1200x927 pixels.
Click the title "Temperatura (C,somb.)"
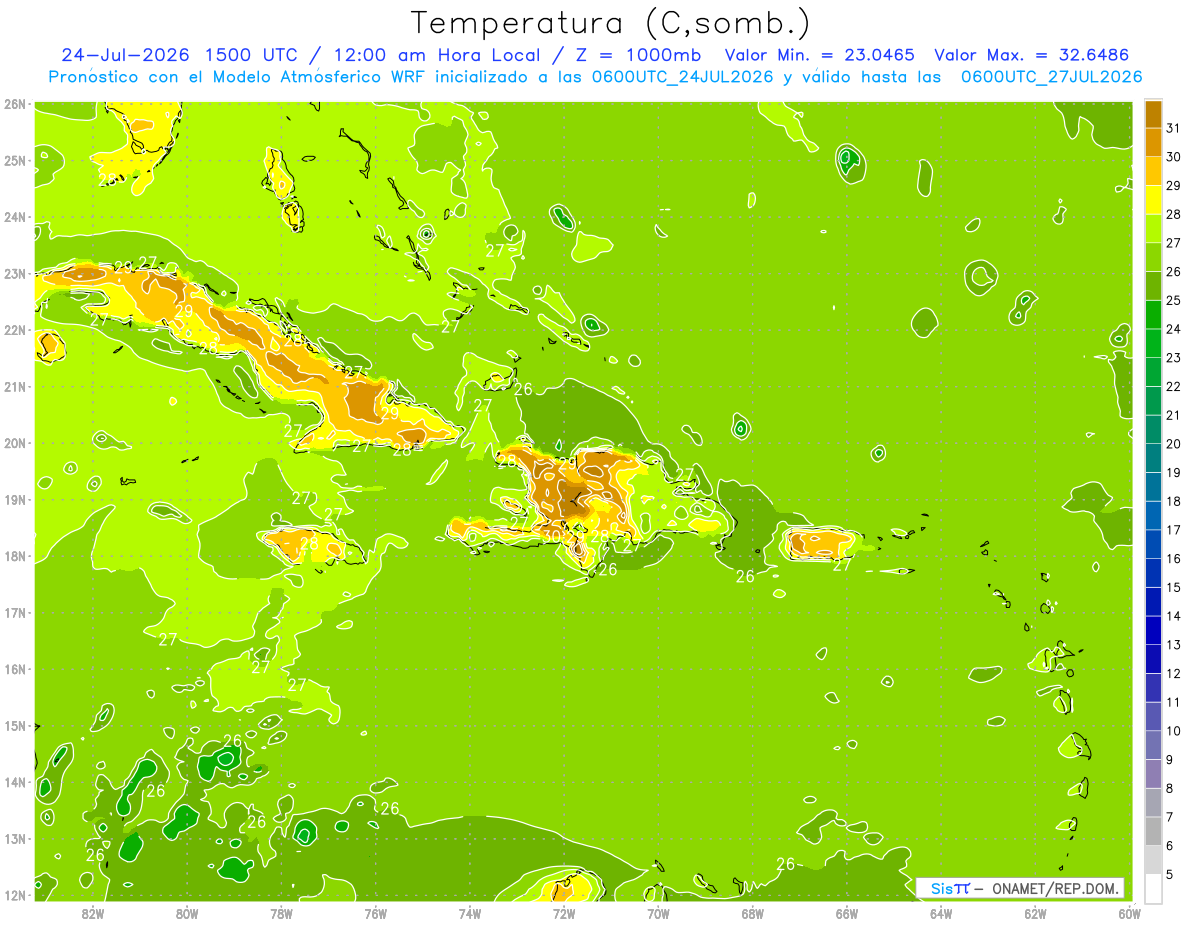(x=610, y=22)
